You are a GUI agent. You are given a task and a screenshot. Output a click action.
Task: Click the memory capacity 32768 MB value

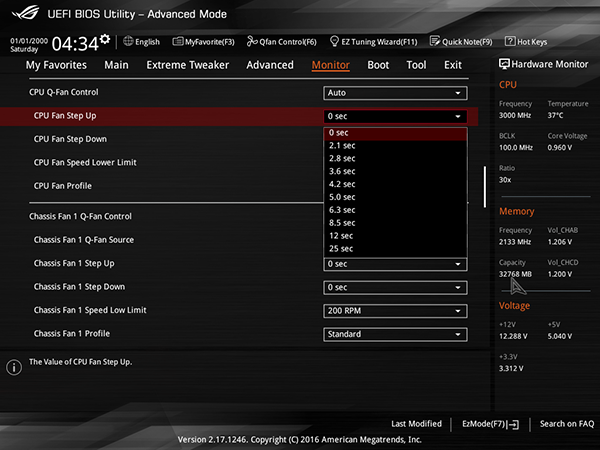point(515,274)
